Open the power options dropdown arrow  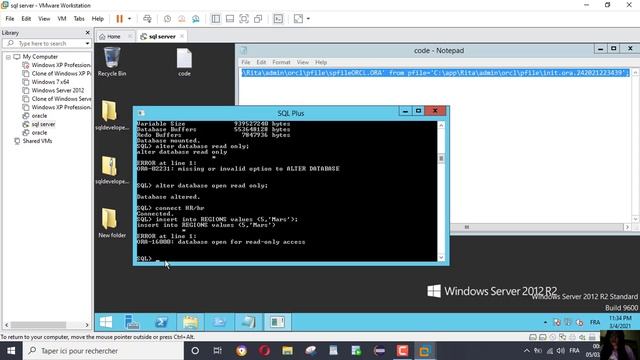pyautogui.click(x=129, y=19)
